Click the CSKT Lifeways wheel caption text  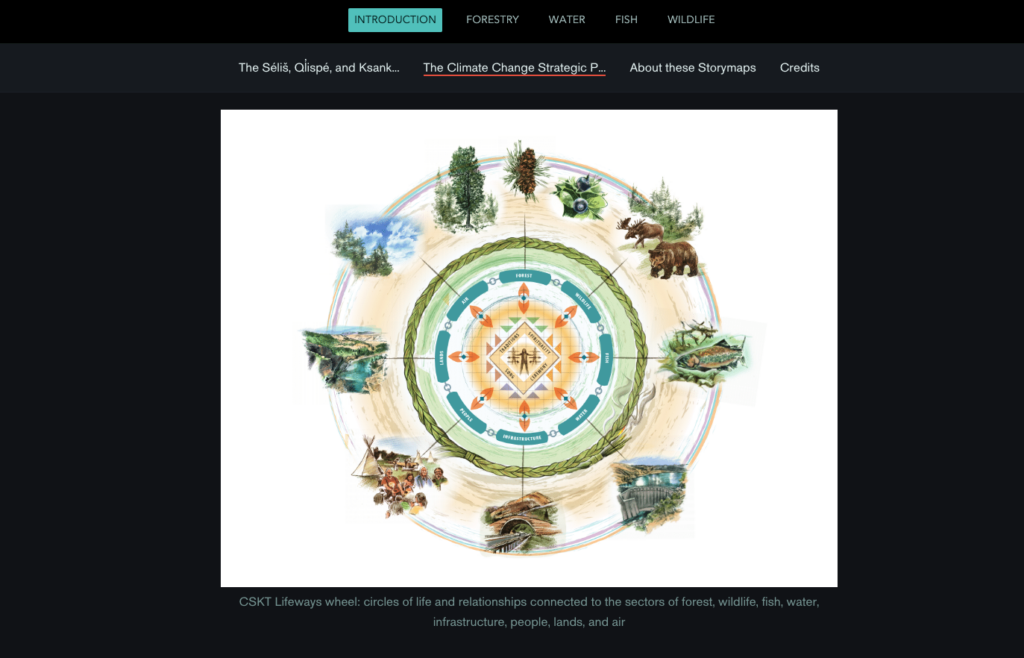coord(529,612)
